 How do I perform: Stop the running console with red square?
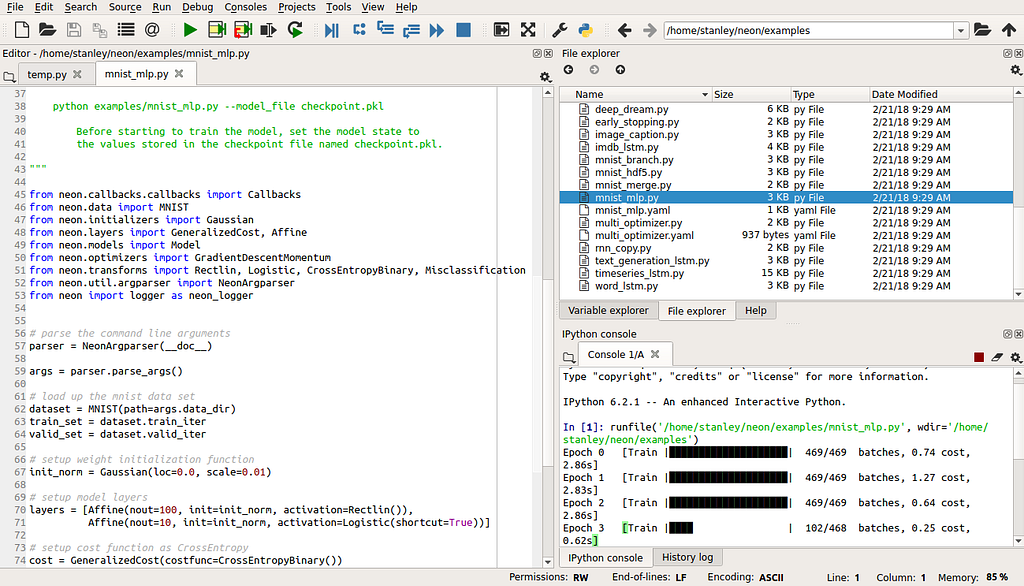pyautogui.click(x=979, y=357)
